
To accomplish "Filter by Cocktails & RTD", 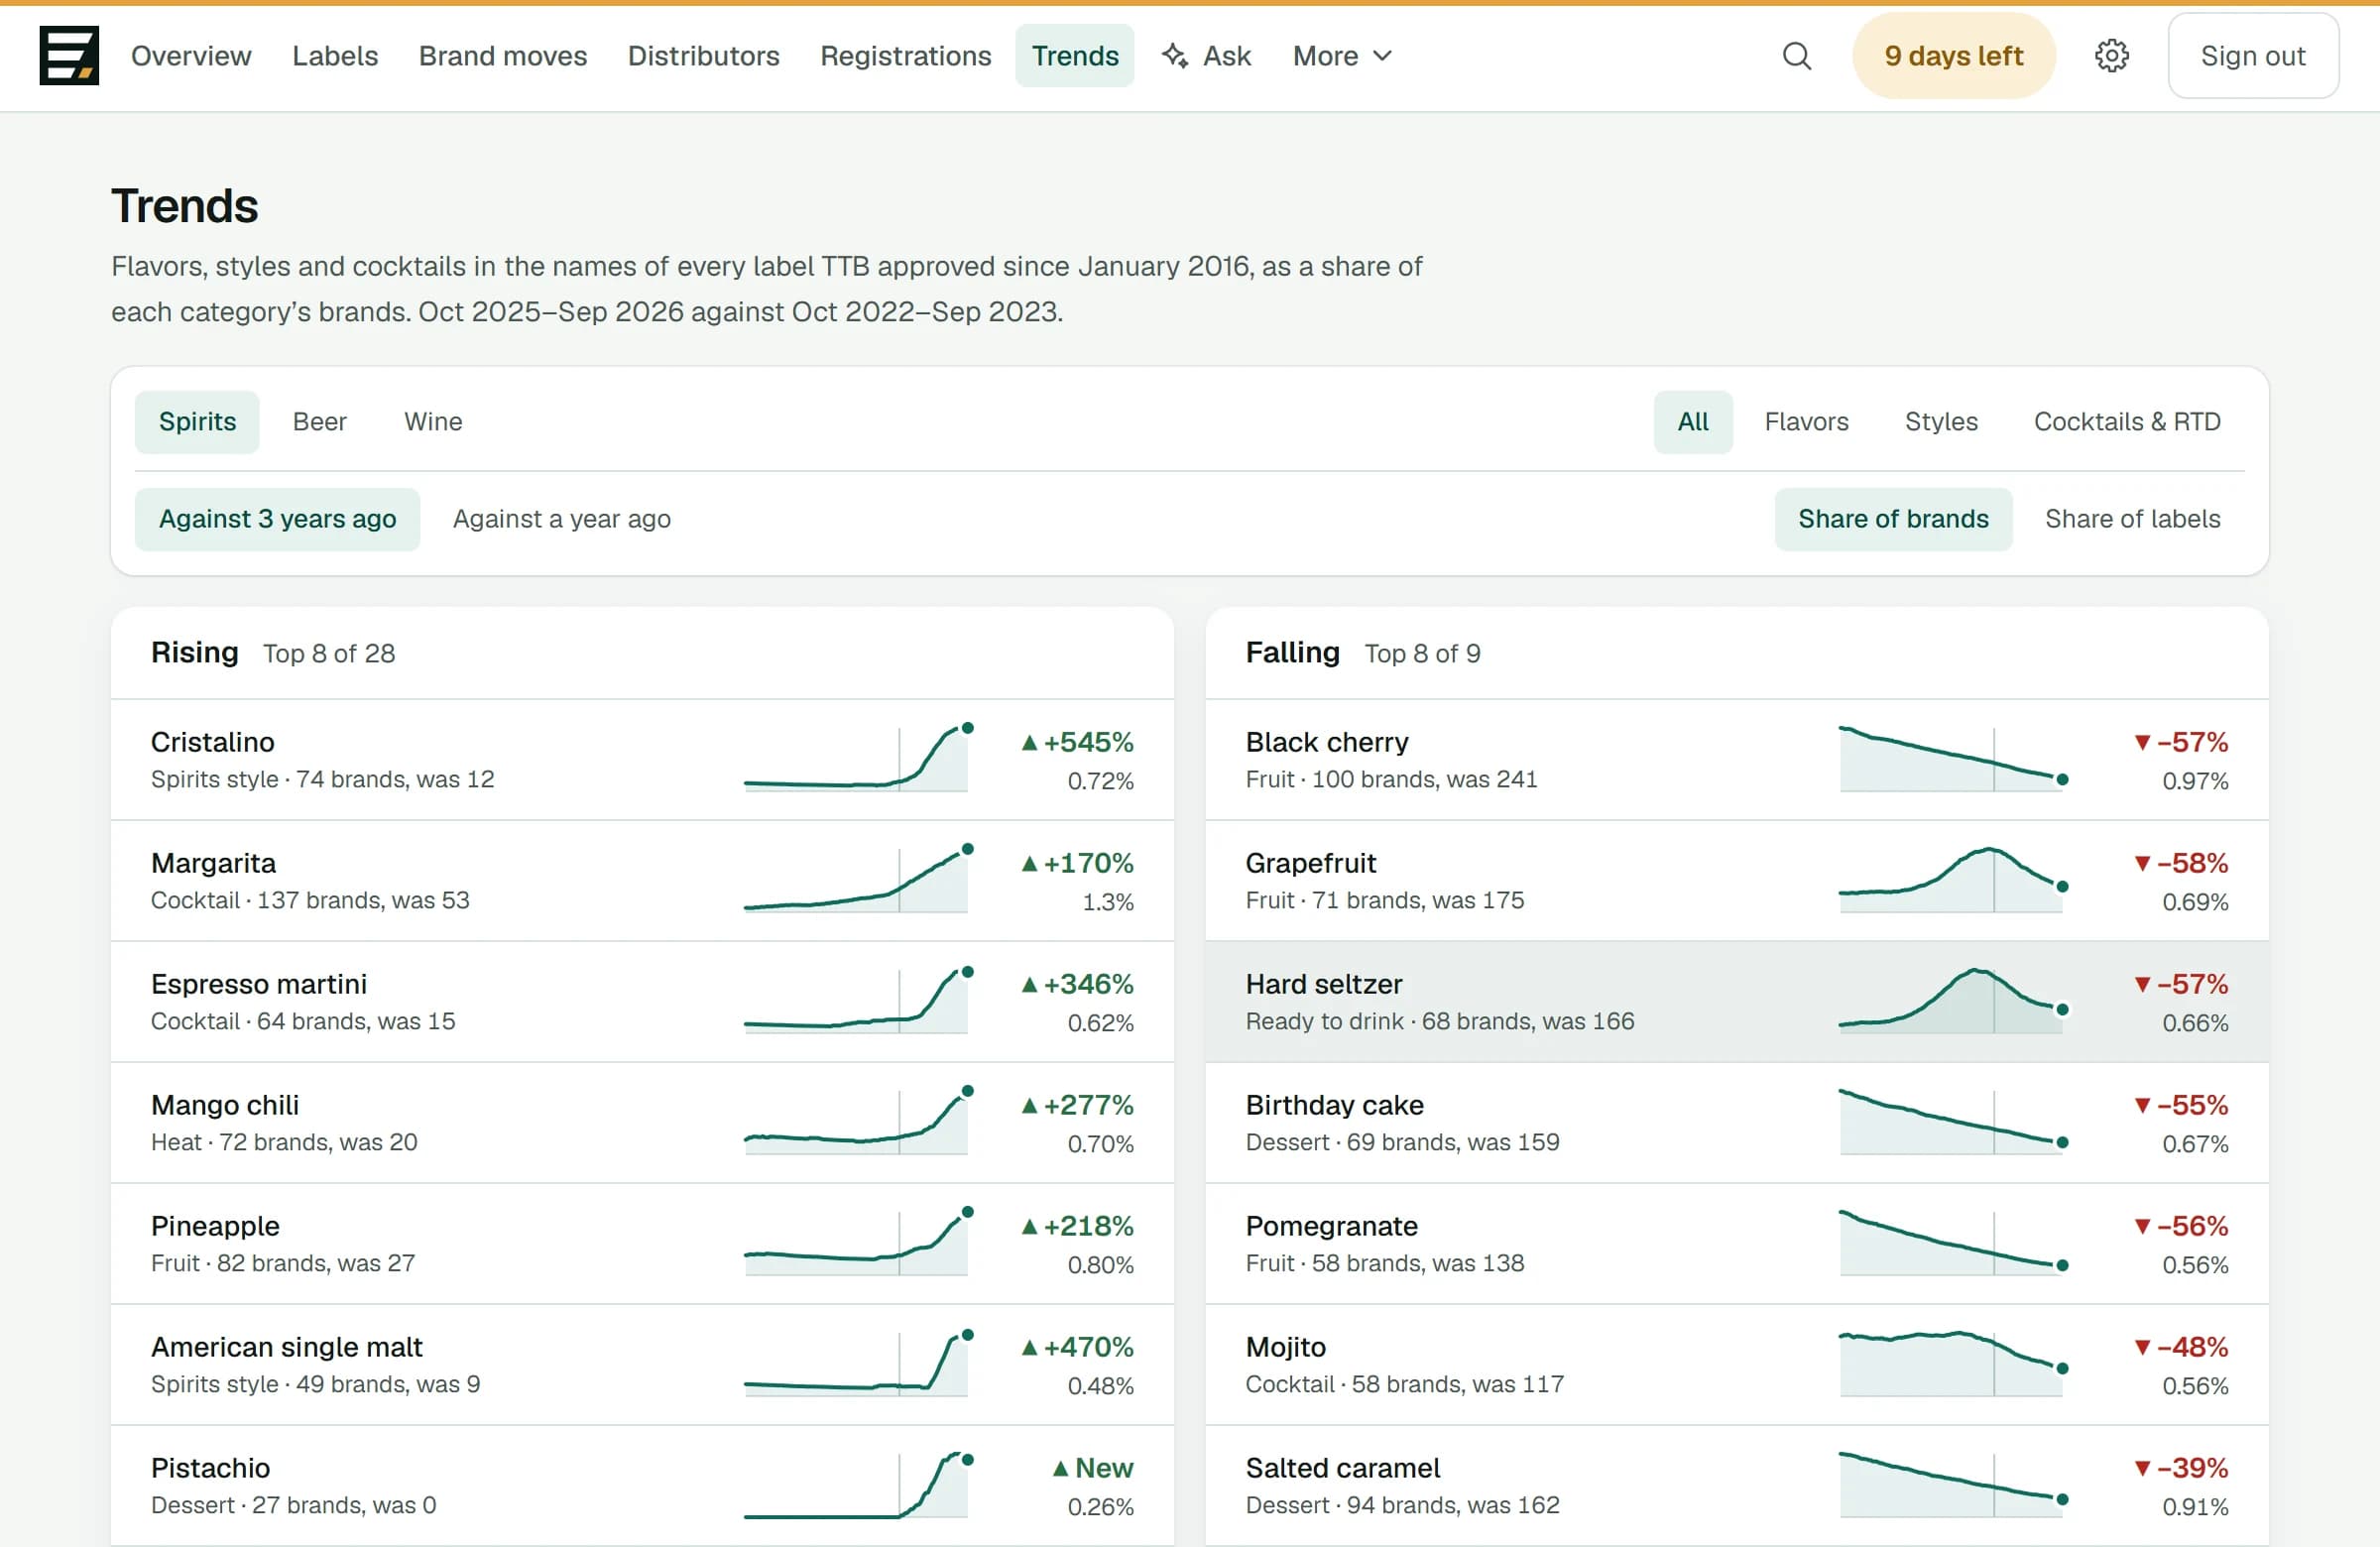I will click(x=2126, y=422).
